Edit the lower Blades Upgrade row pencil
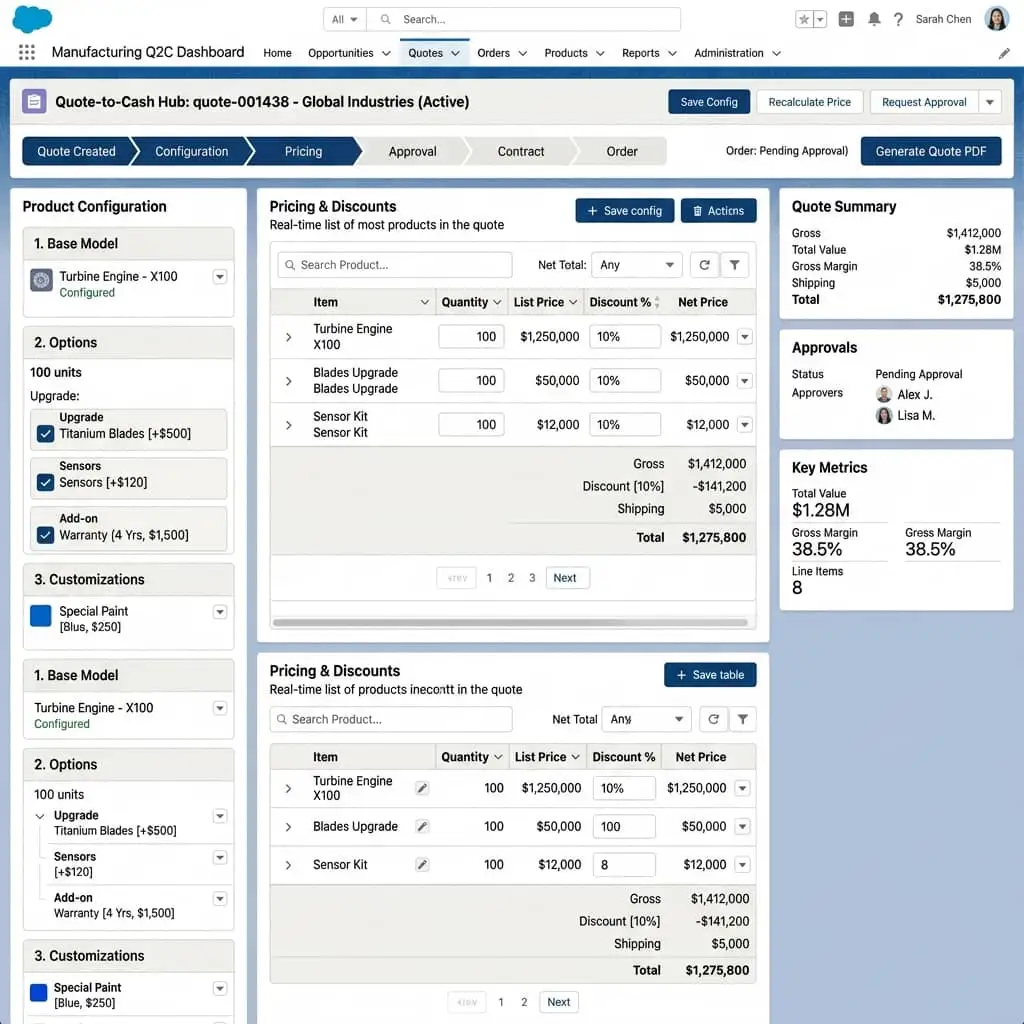The image size is (1024, 1024). coord(423,827)
